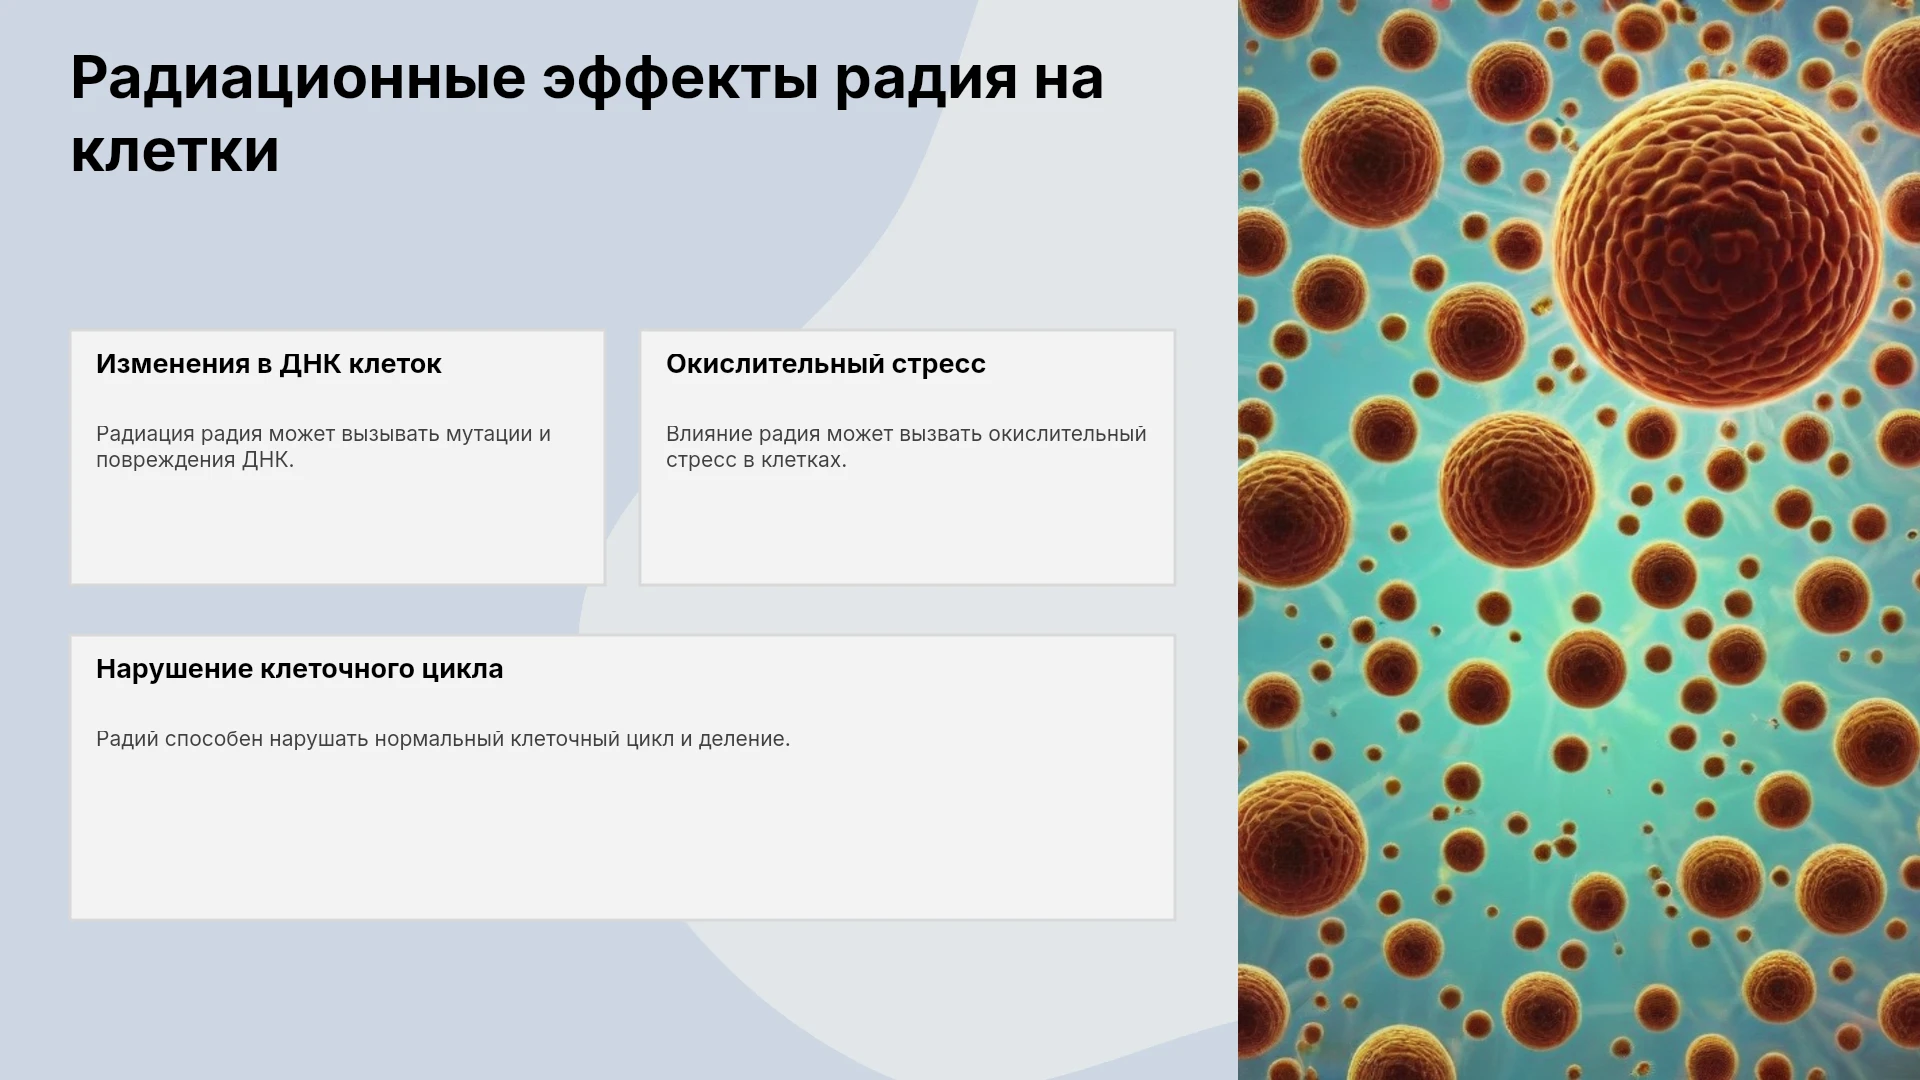The image size is (1920, 1080).
Task: Click the medium cell in the image center
Action: [x=1517, y=490]
